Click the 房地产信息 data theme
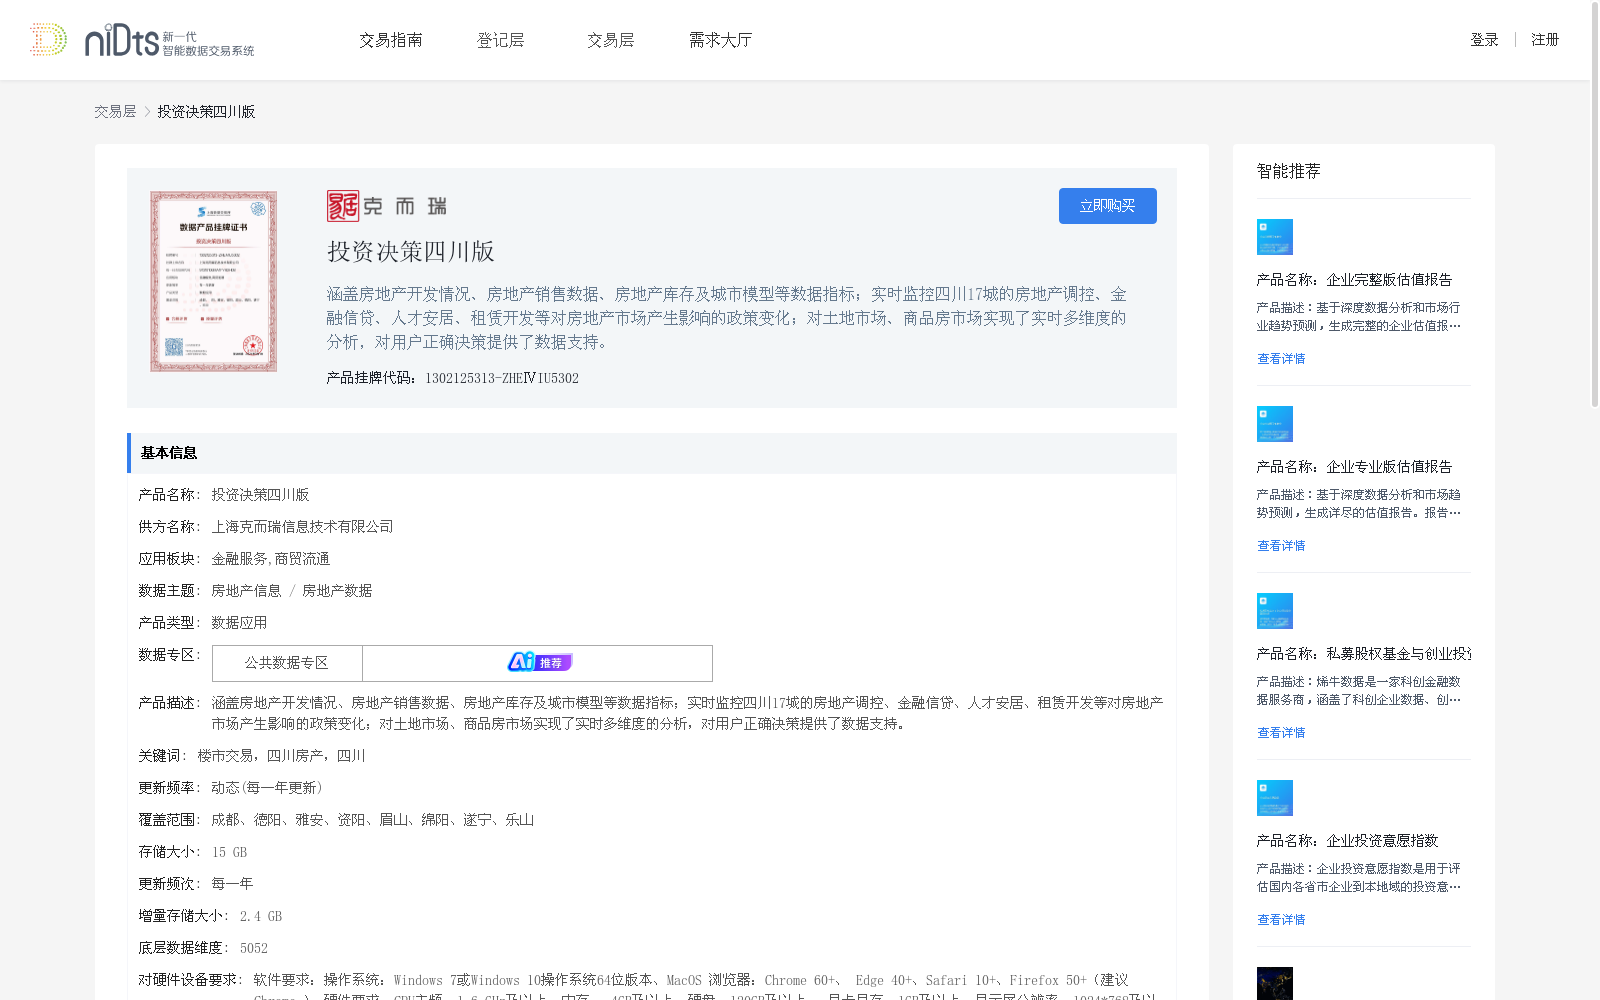 coord(246,591)
